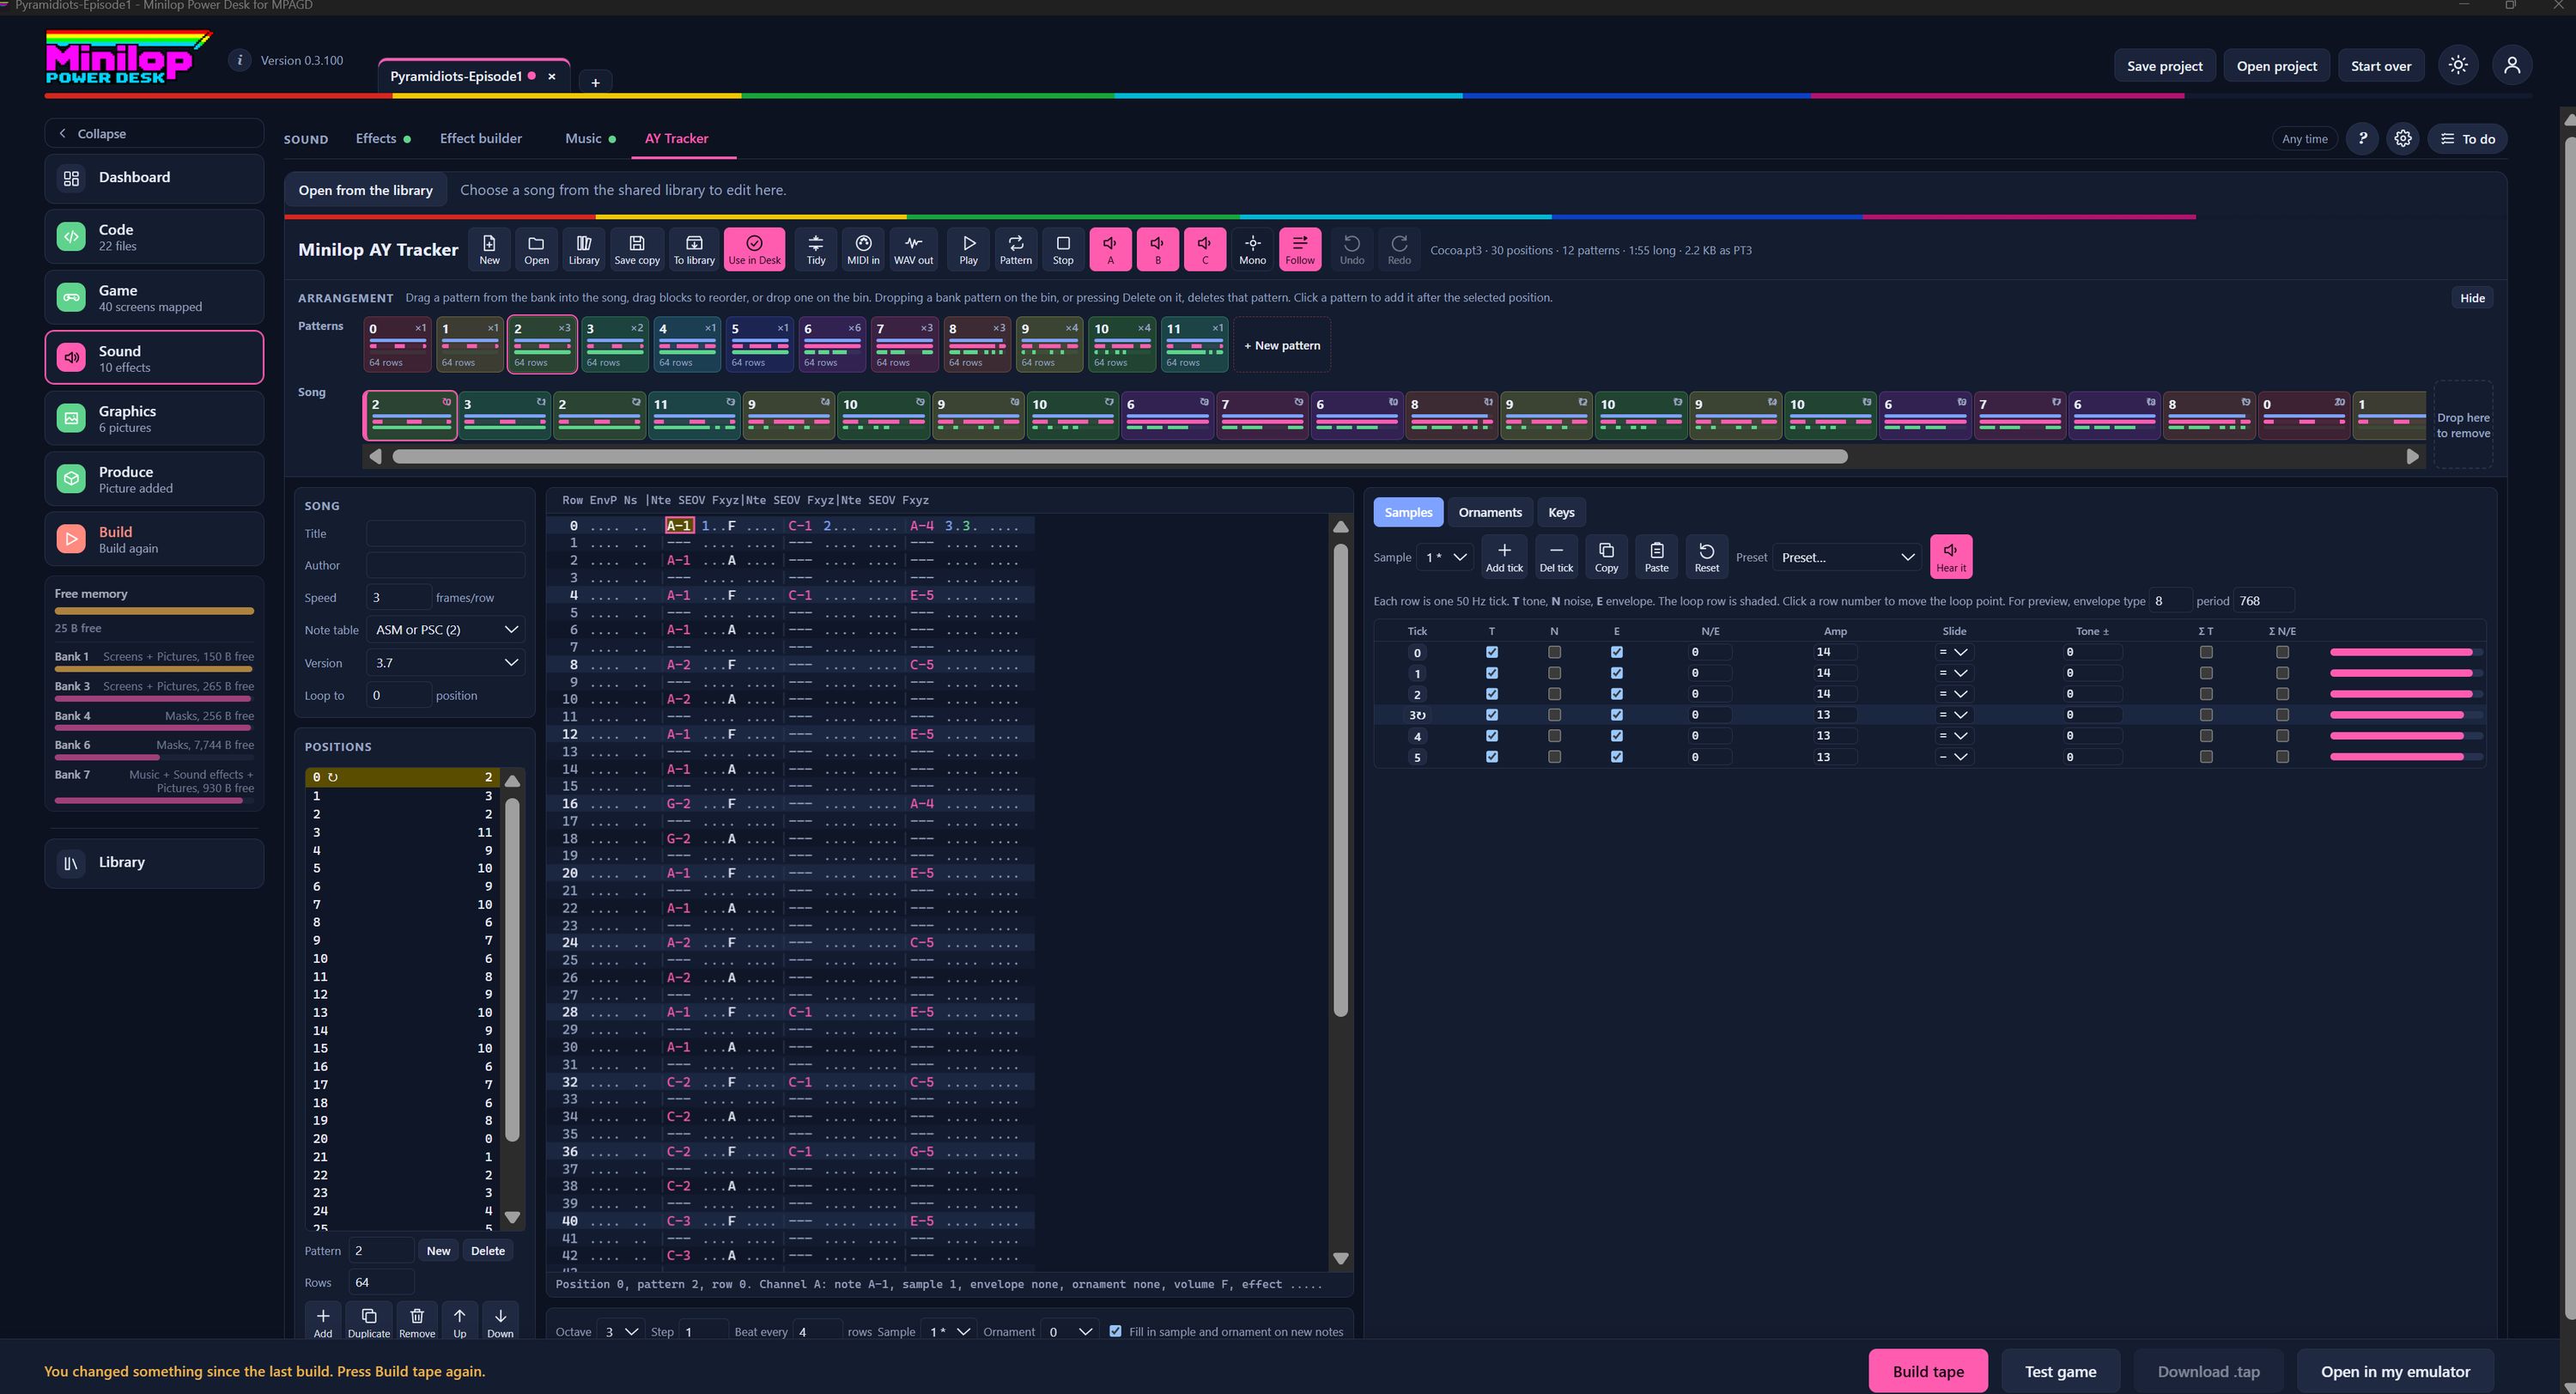Switch to the Keys tab
The image size is (2576, 1394).
[x=1561, y=512]
